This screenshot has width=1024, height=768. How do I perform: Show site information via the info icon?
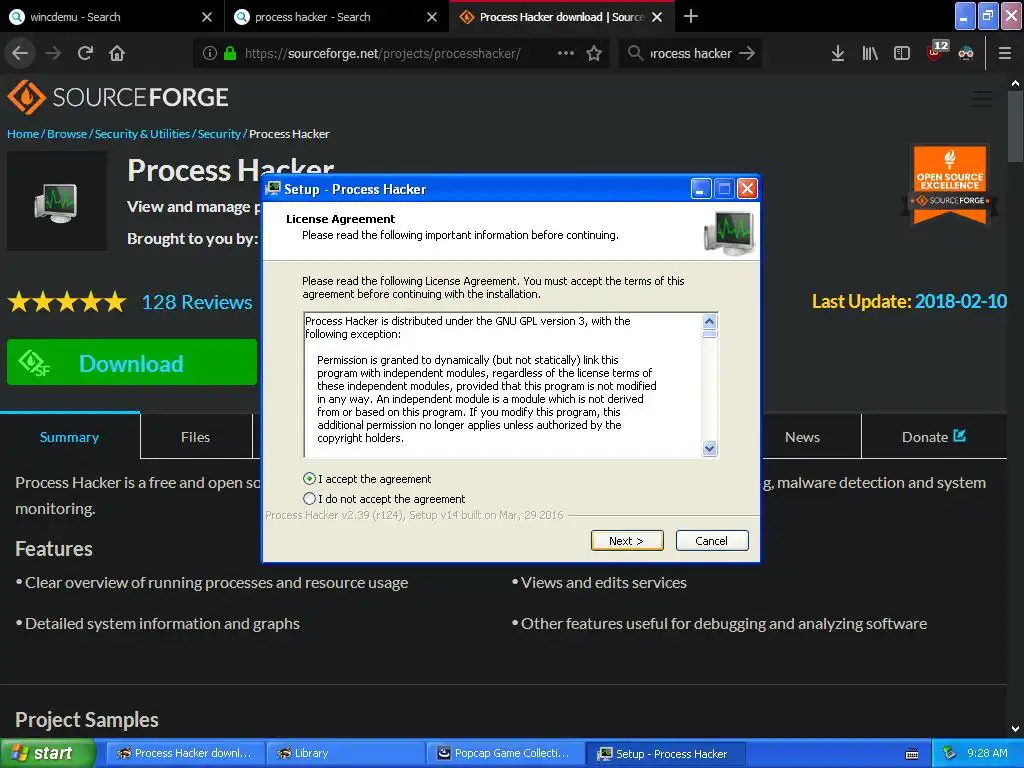pyautogui.click(x=210, y=53)
